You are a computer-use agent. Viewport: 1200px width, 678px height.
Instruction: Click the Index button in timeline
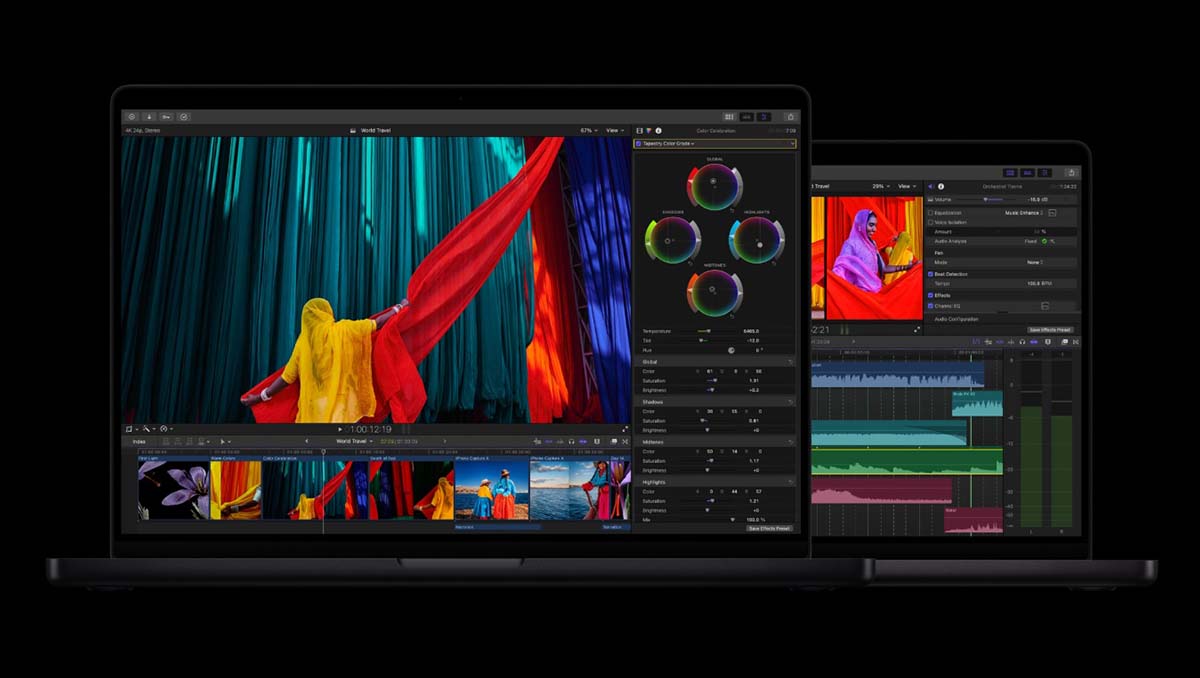pyautogui.click(x=139, y=441)
